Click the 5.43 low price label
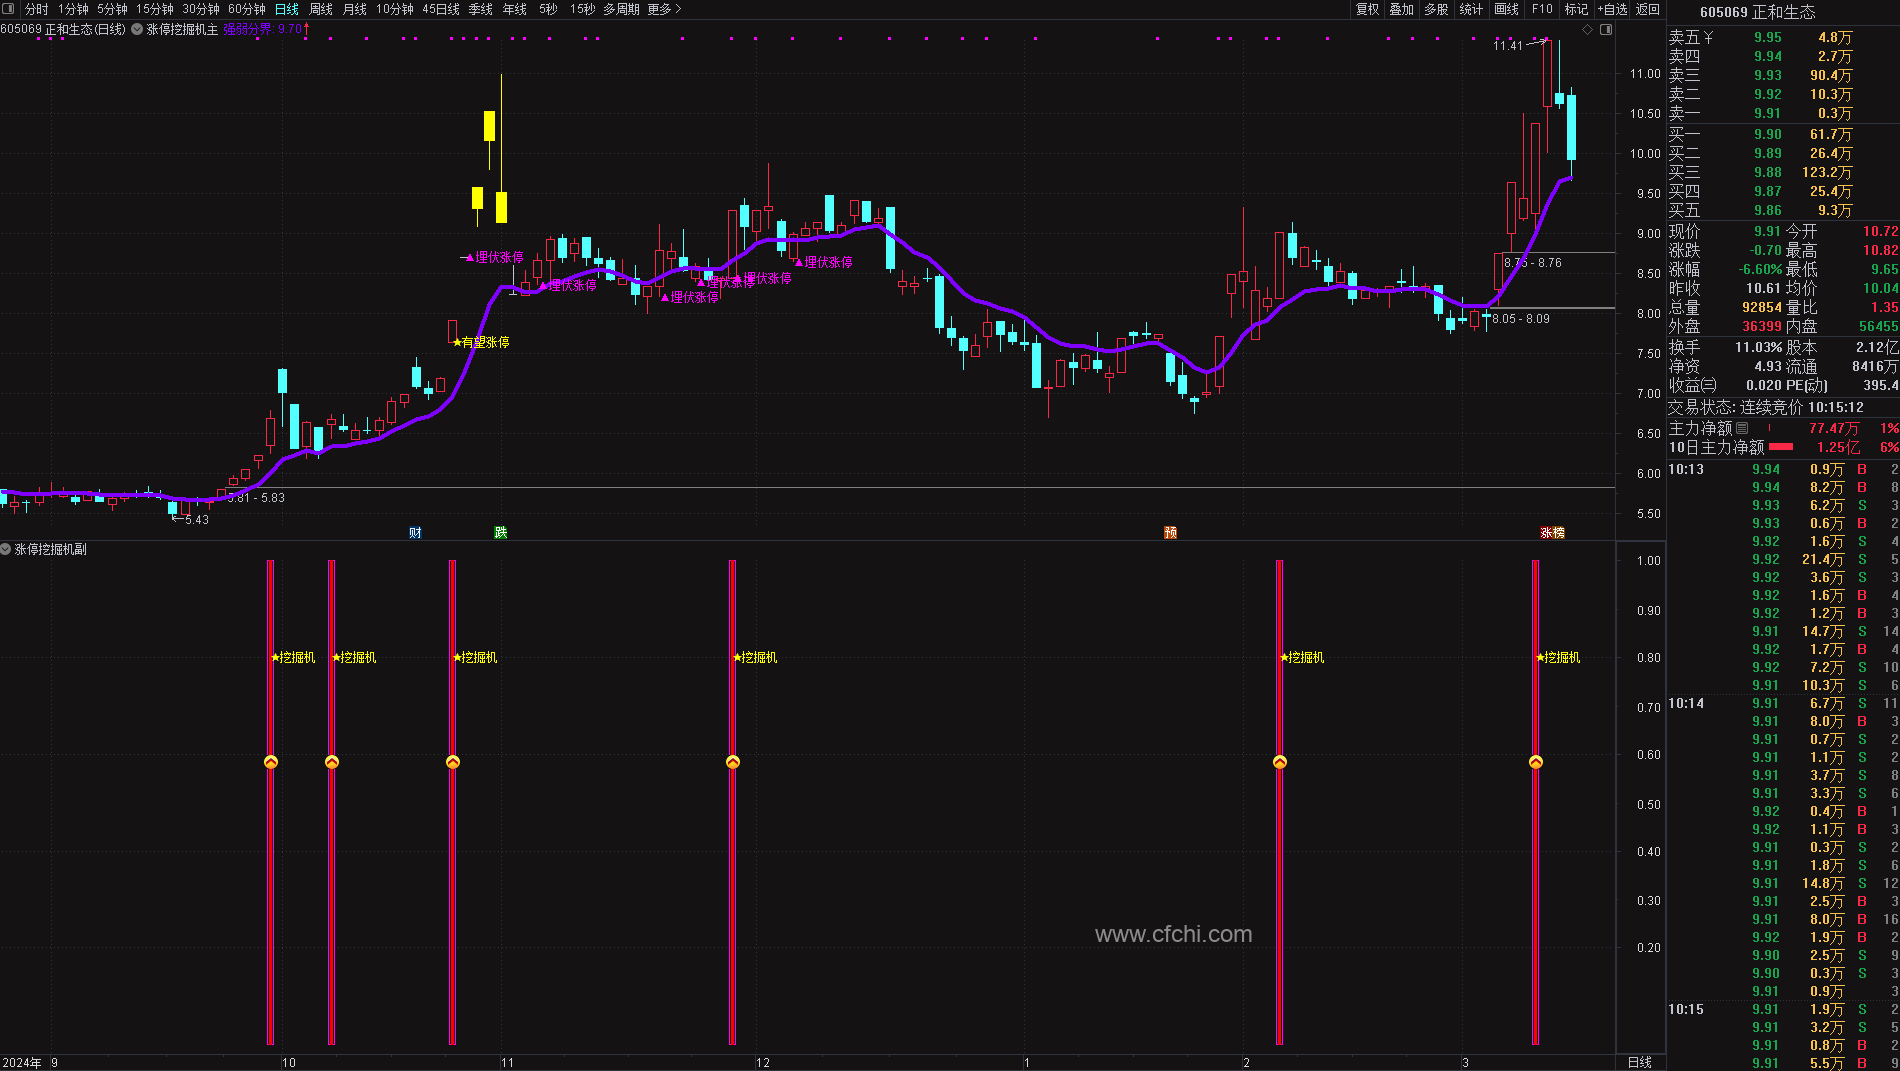The height and width of the screenshot is (1071, 1900). pyautogui.click(x=197, y=520)
